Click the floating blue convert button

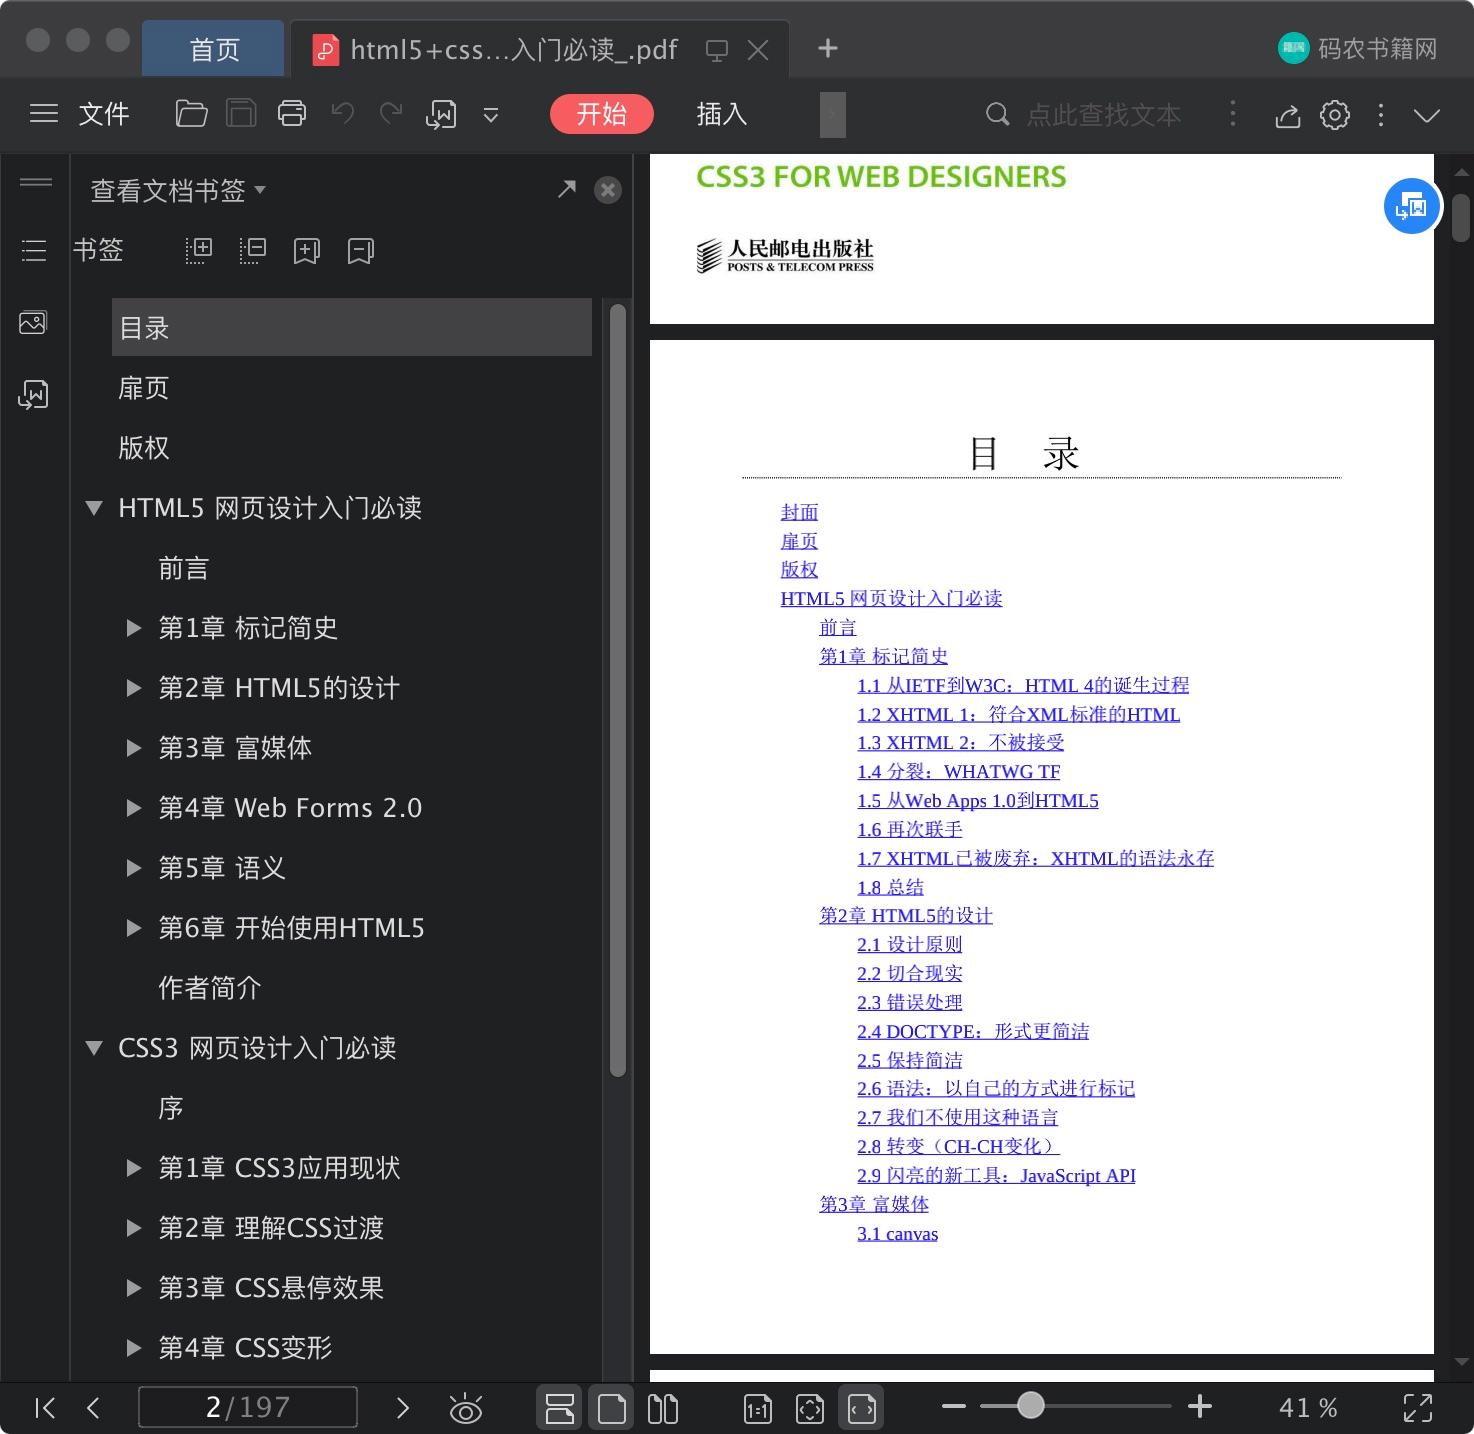click(x=1411, y=206)
